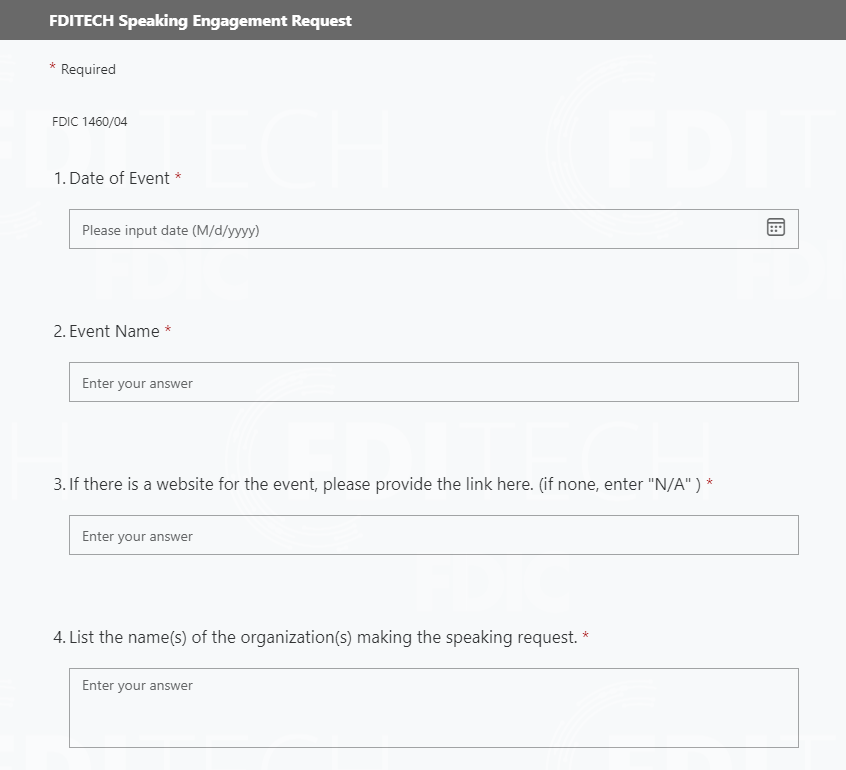The height and width of the screenshot is (770, 846).
Task: Open the calendar date picker icon
Action: point(776,228)
